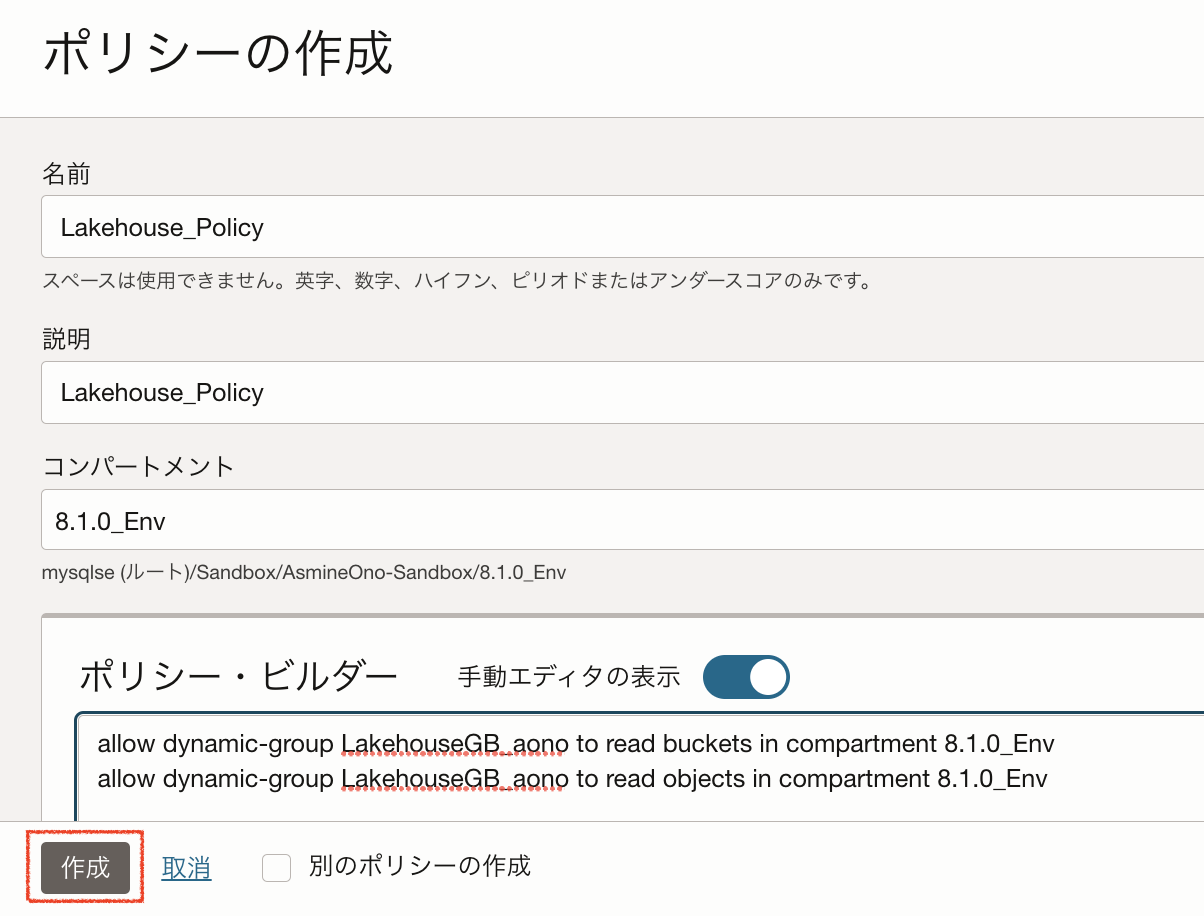Click the 取消 (Cancel) link
This screenshot has height=916, width=1204.
[x=186, y=868]
